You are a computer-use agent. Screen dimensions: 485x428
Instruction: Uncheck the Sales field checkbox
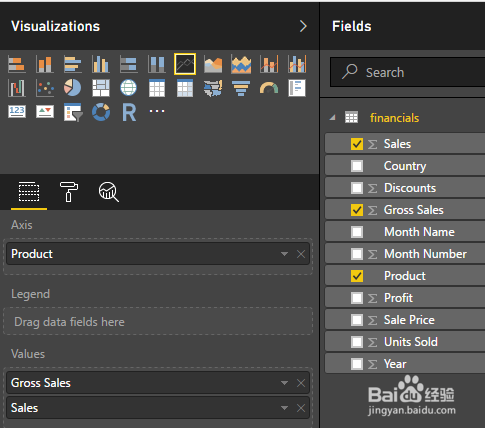tap(357, 144)
